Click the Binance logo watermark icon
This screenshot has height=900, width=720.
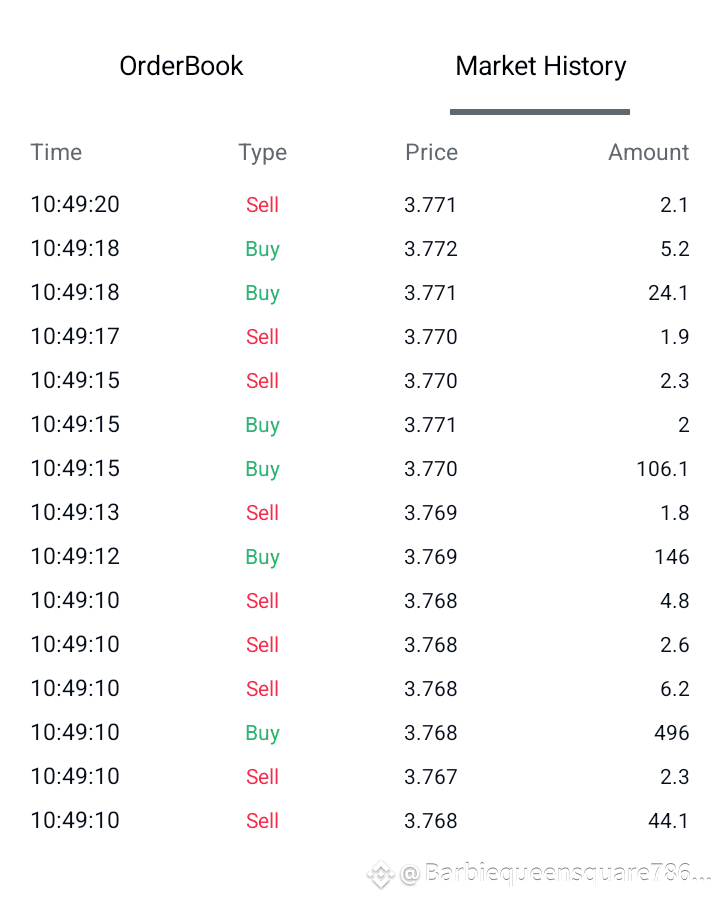click(x=381, y=874)
